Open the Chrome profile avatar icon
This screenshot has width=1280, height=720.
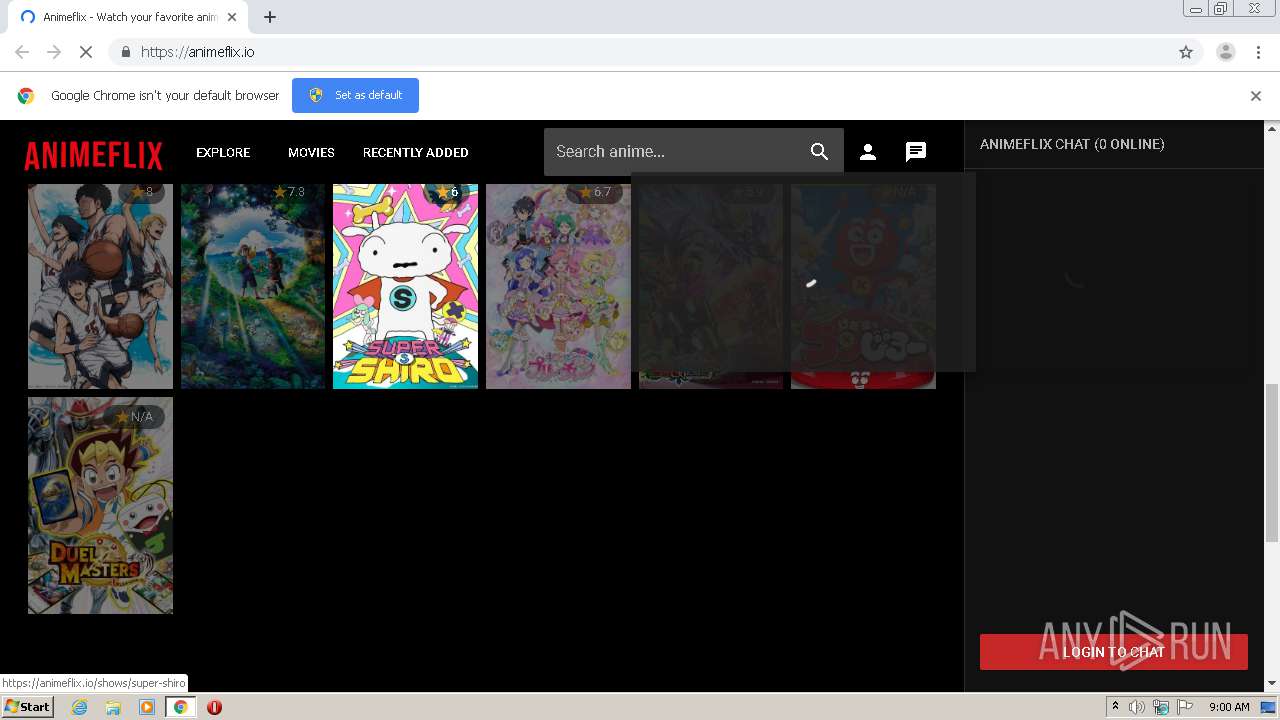tap(1226, 52)
